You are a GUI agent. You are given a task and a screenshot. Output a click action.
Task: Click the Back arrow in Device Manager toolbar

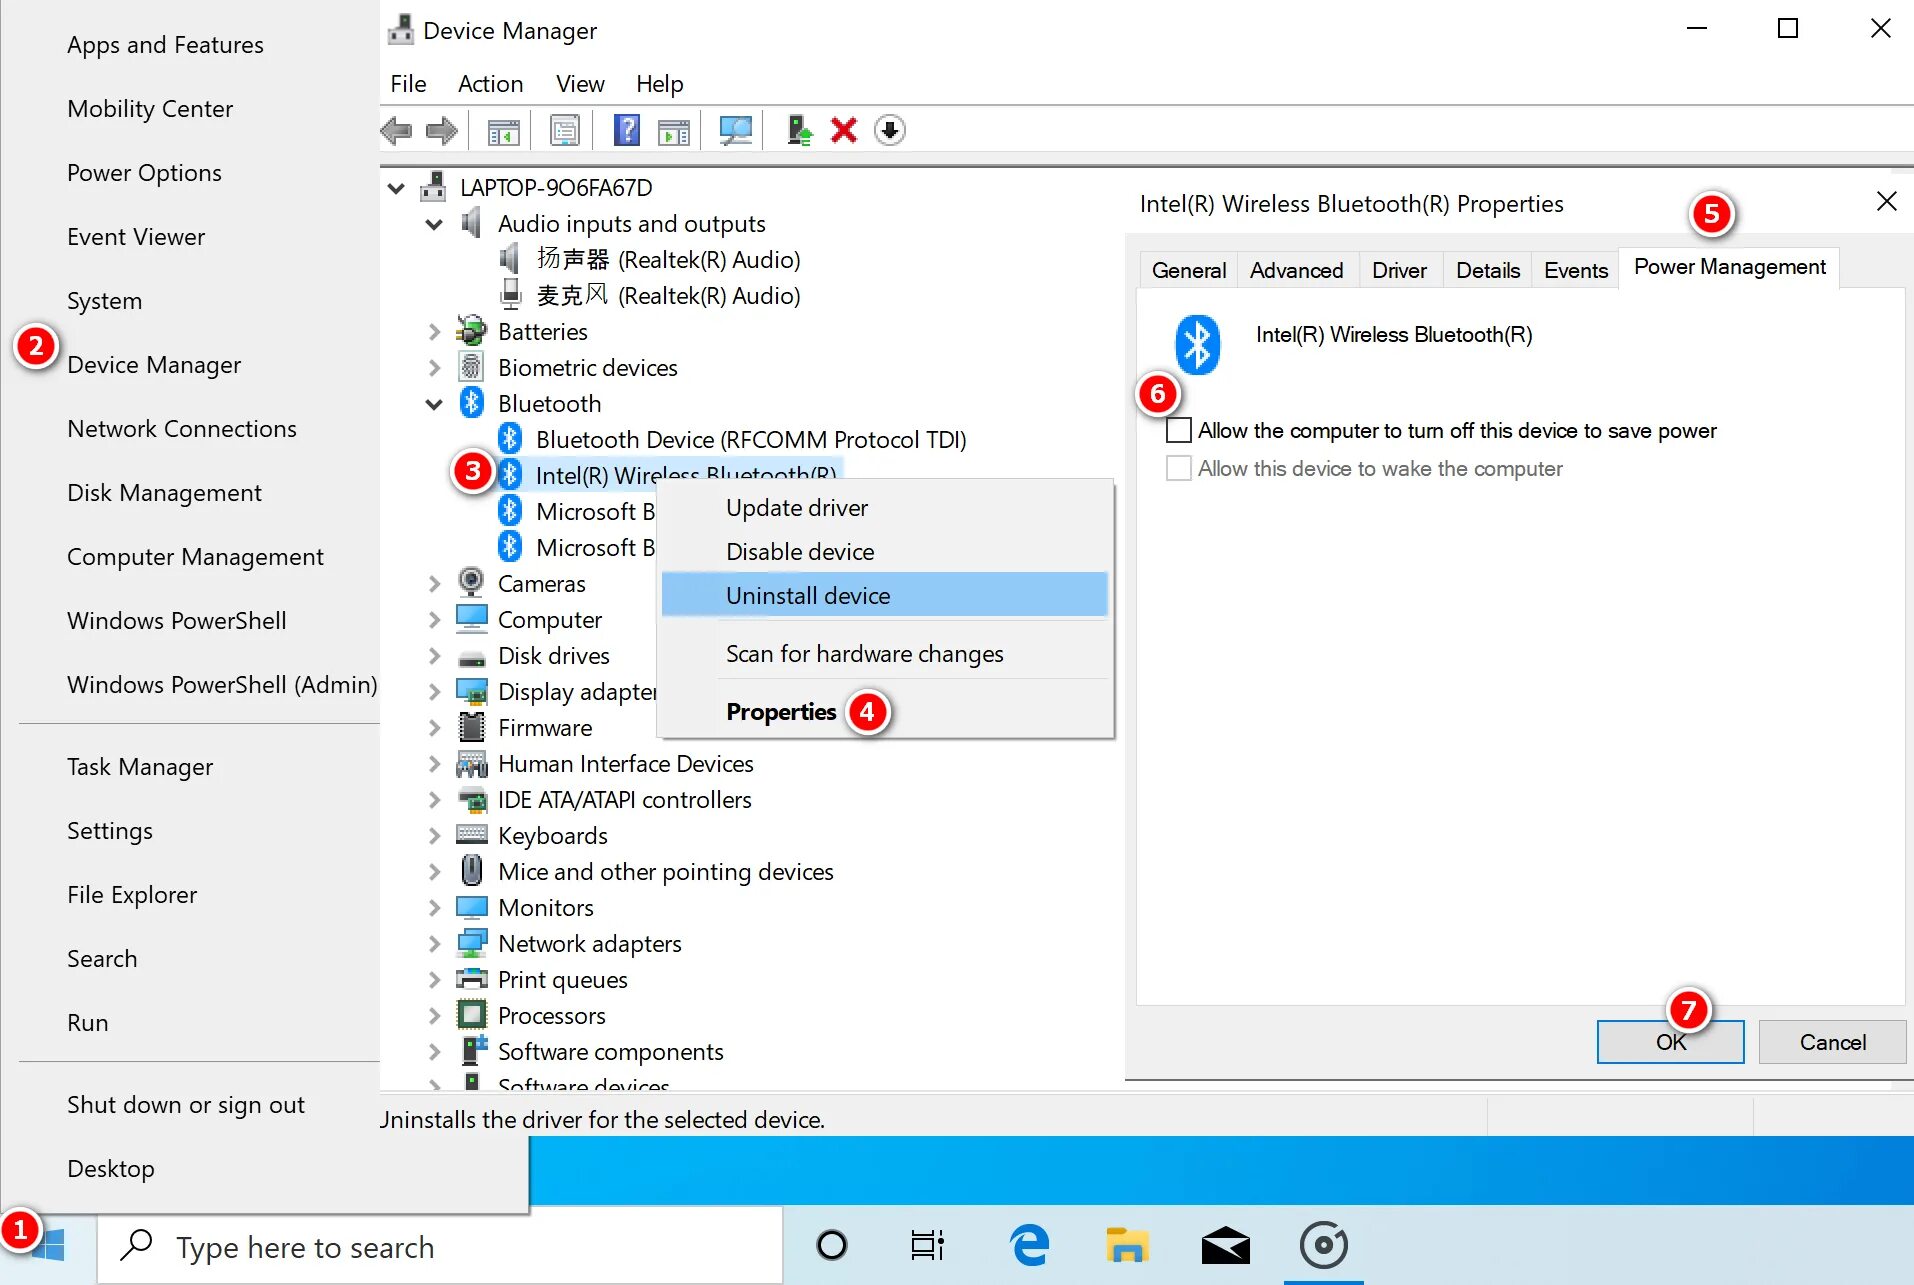pos(397,131)
